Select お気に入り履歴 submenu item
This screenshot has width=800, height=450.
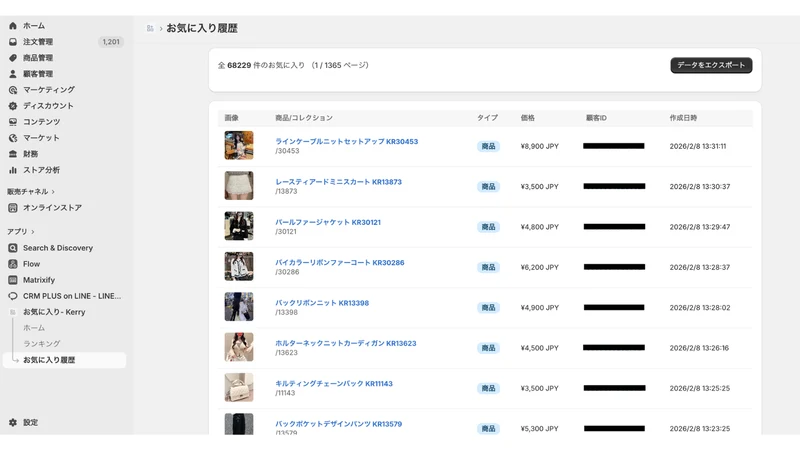(65, 360)
